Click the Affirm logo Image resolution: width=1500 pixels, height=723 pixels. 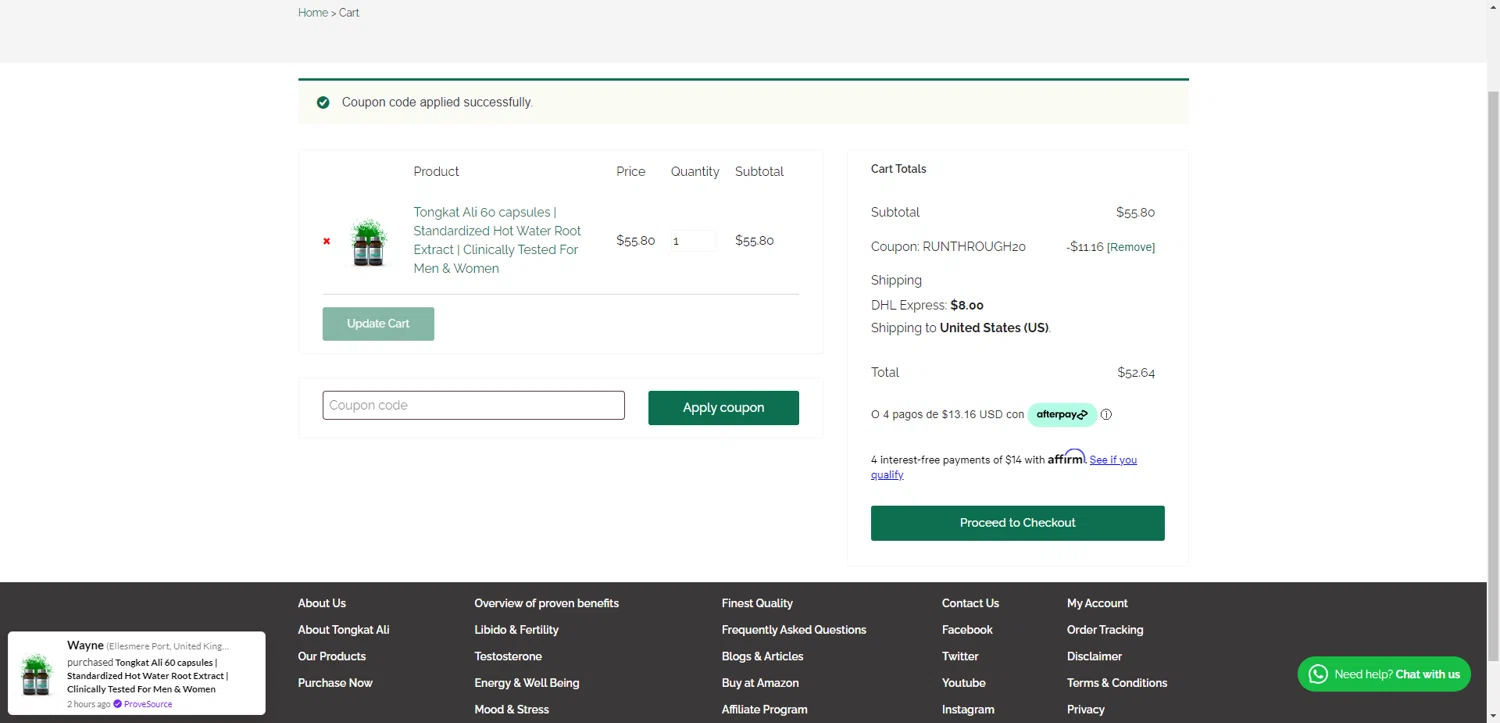tap(1066, 457)
